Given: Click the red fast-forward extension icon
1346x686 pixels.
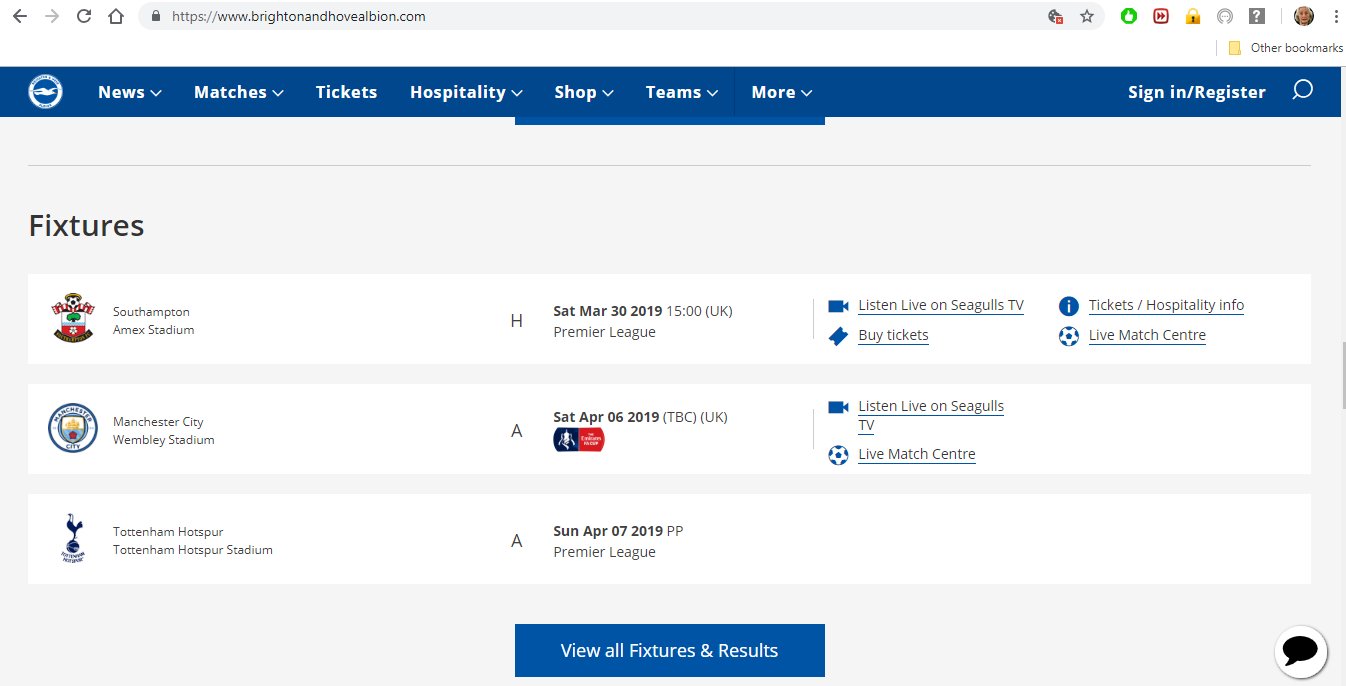Looking at the screenshot, I should coord(1161,16).
